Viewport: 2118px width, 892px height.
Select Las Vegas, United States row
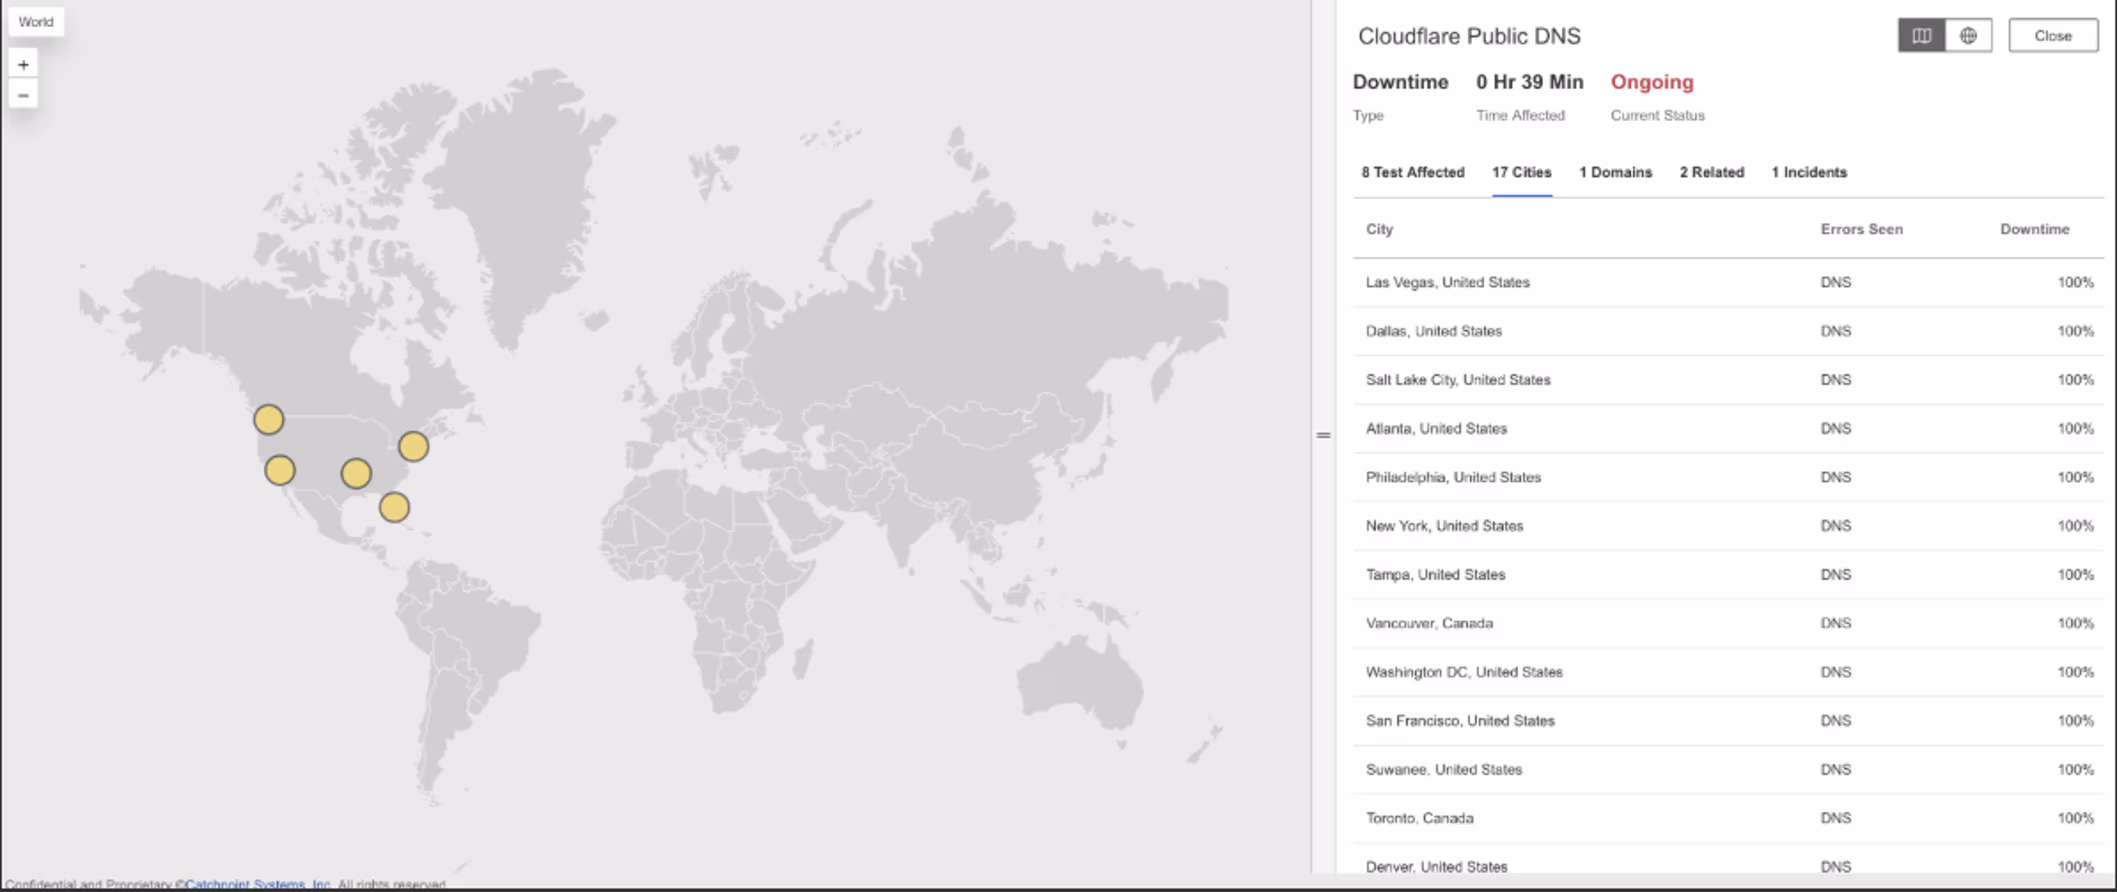[1728, 282]
